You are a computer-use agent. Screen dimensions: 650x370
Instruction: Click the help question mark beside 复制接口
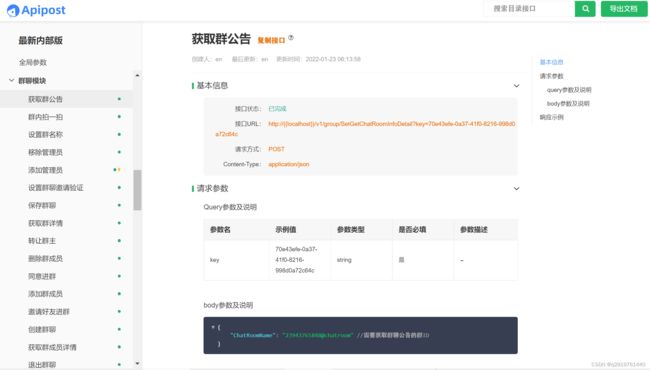click(291, 38)
